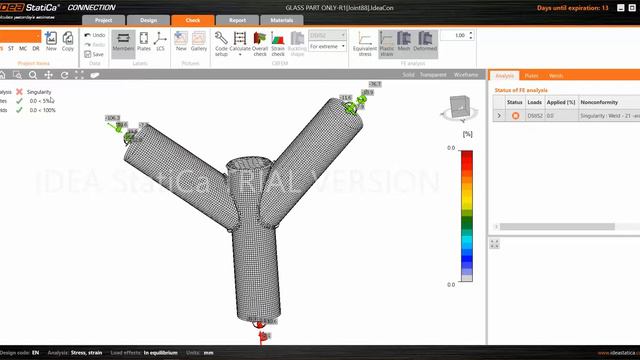Switch to the Plates results tab
The width and height of the screenshot is (640, 360).
click(531, 76)
